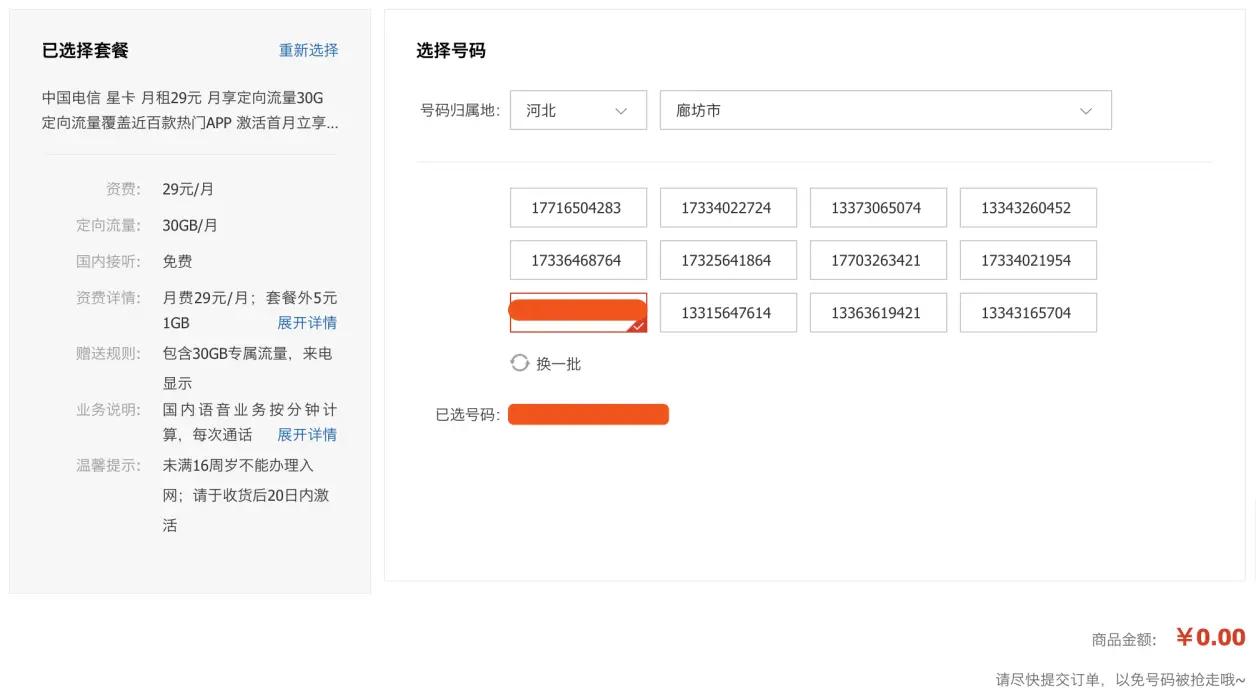Expand 业务说明 details via 展开详情
The width and height of the screenshot is (1256, 694).
click(308, 434)
